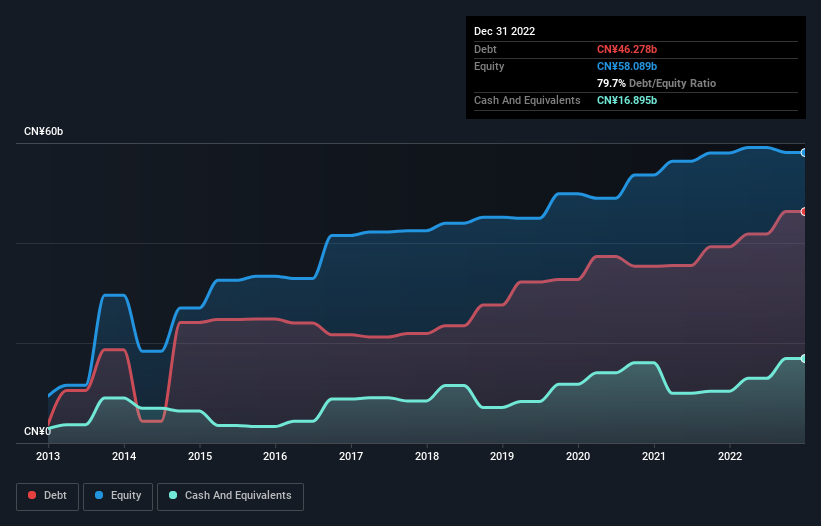This screenshot has width=821, height=526.
Task: Click the 2021 x-axis label
Action: coord(654,456)
